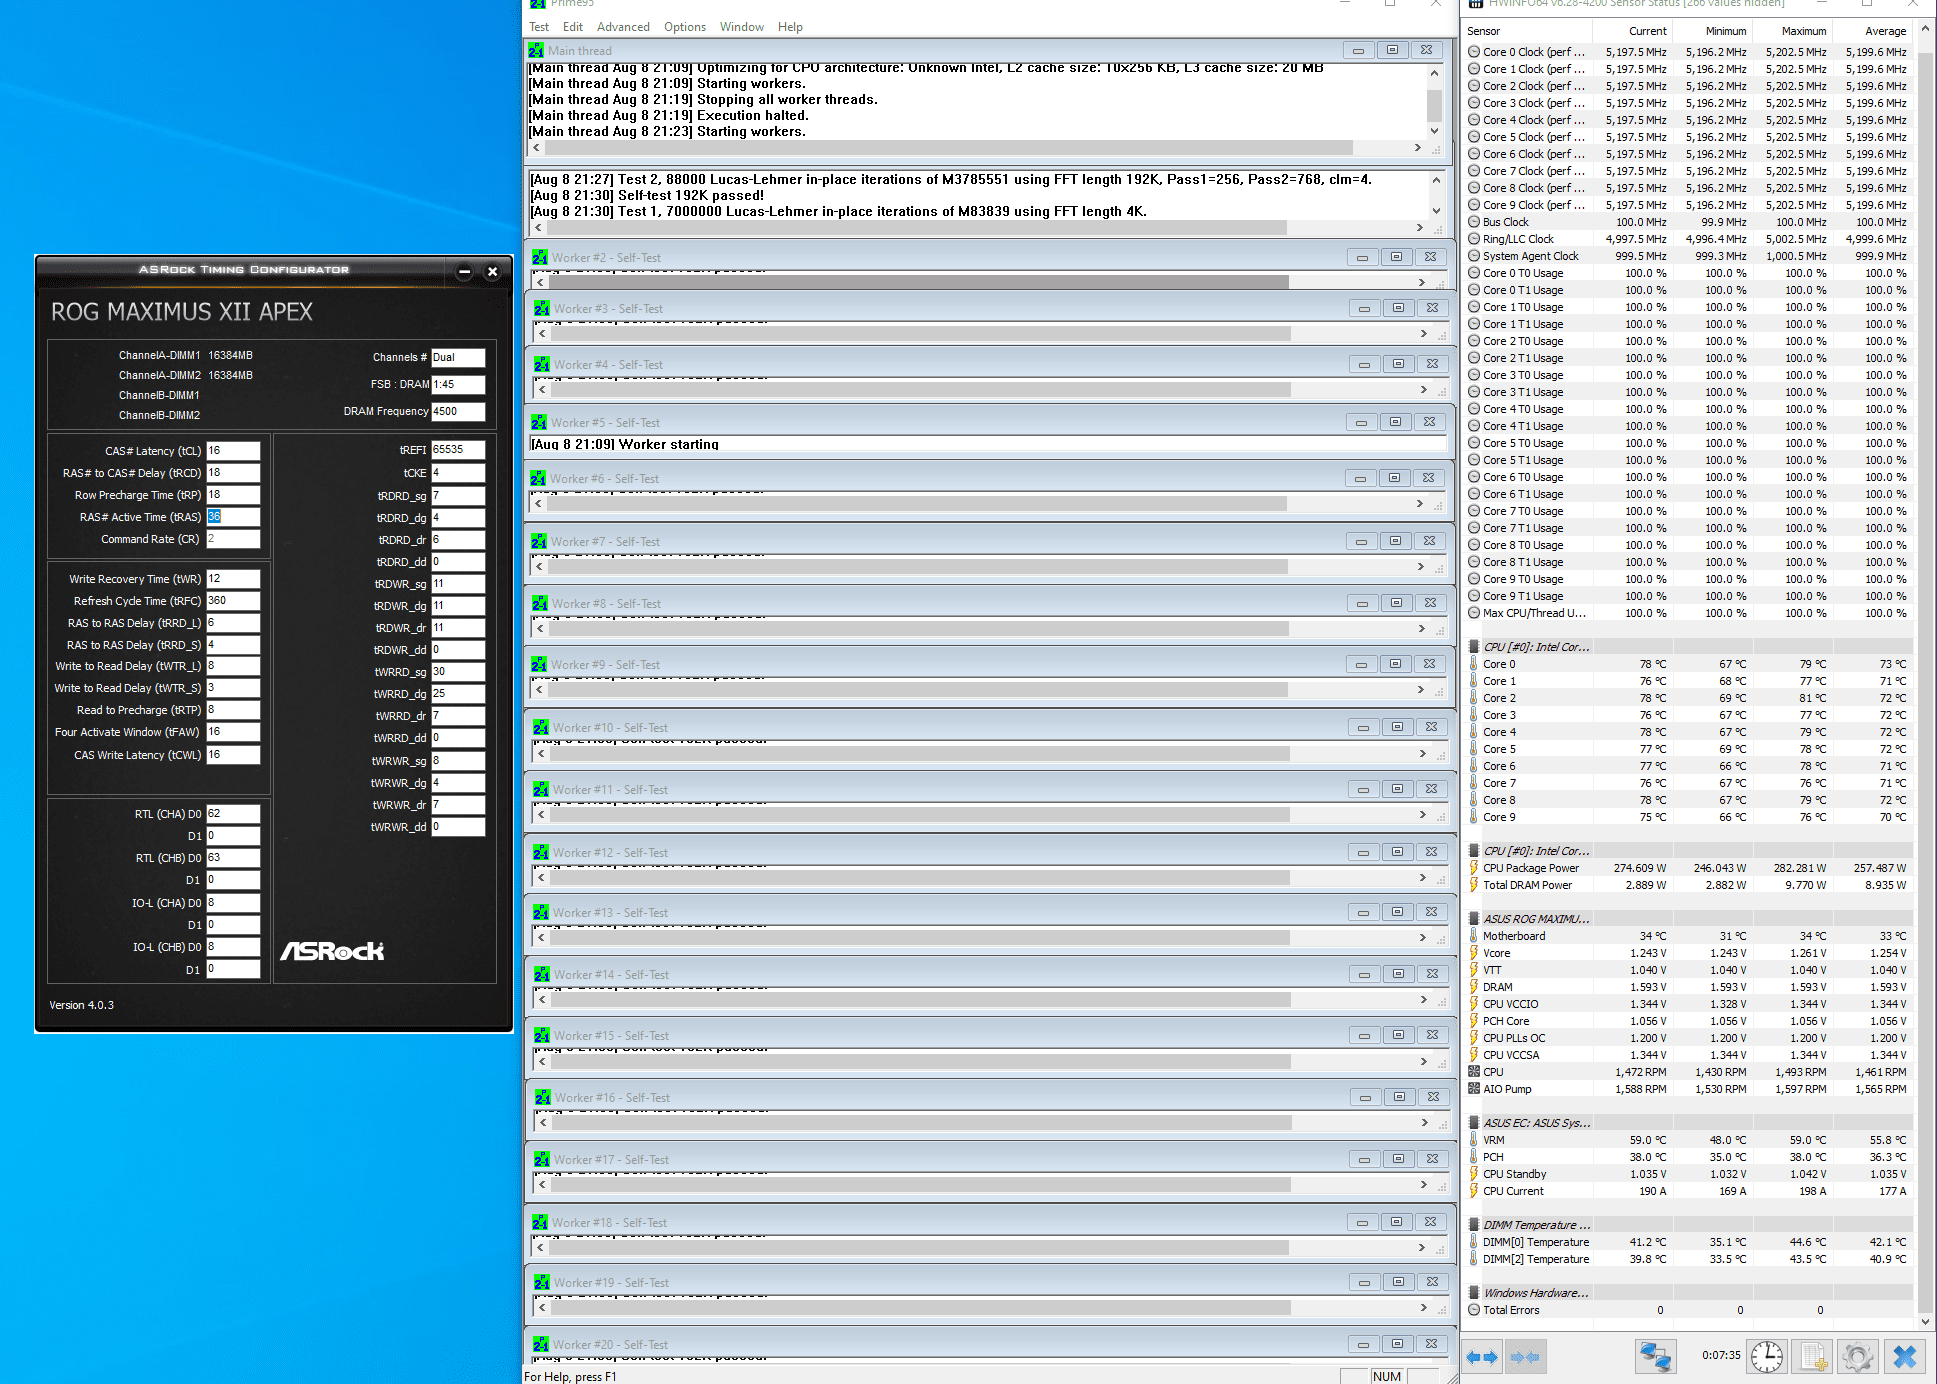The height and width of the screenshot is (1384, 1937).
Task: Open HWiNFO sensor settings gear icon
Action: click(x=1858, y=1357)
